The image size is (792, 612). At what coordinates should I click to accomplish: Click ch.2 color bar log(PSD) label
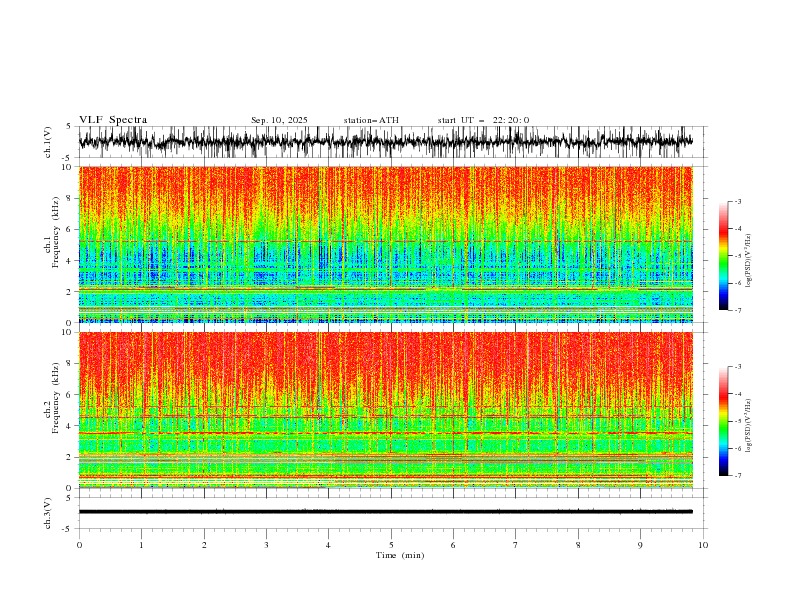(x=749, y=426)
